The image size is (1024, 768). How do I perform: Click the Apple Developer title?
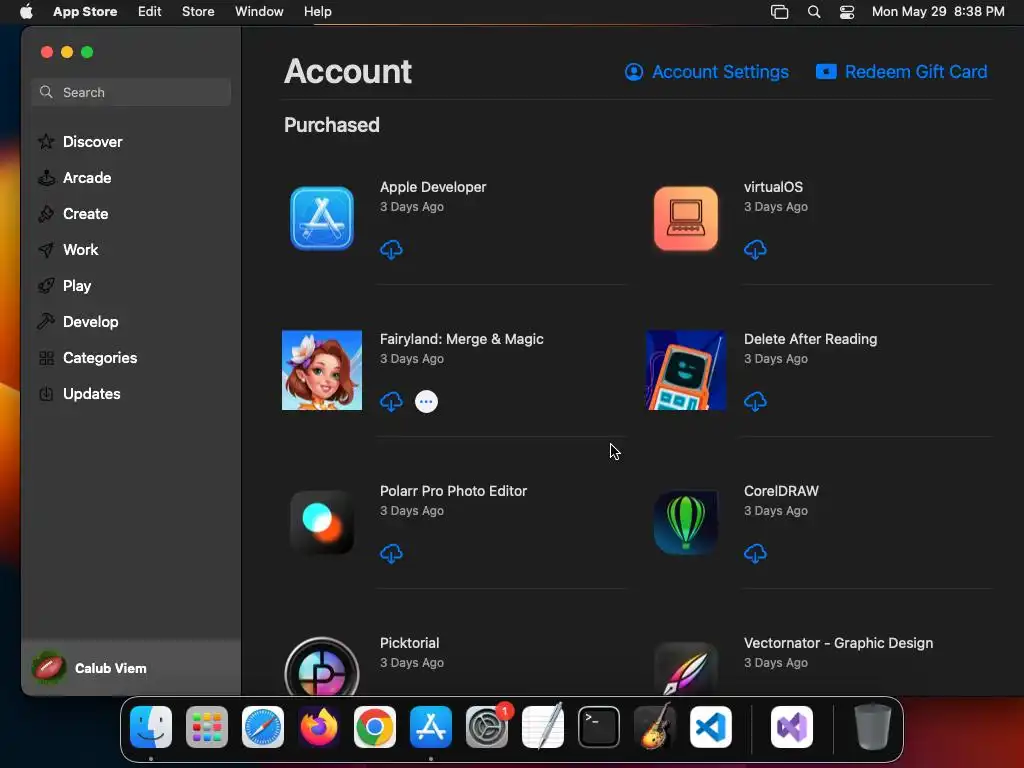(x=433, y=187)
